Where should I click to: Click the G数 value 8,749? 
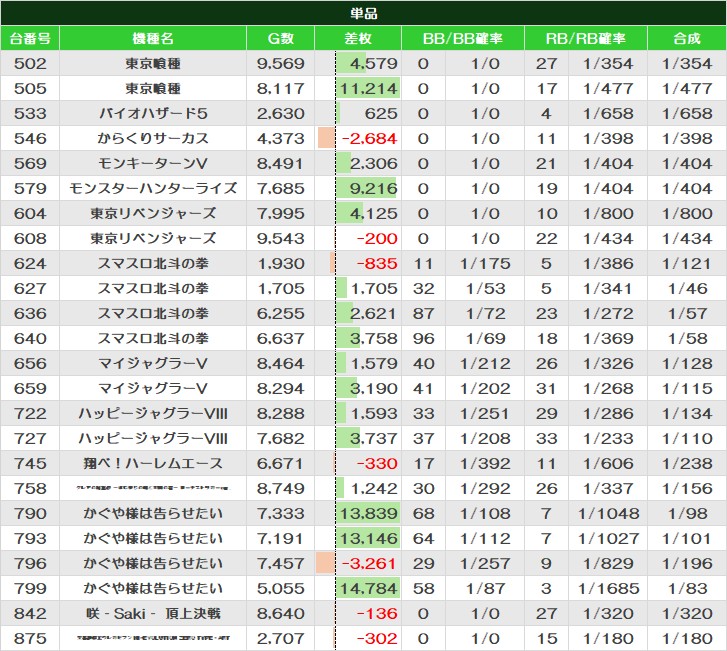coord(281,489)
